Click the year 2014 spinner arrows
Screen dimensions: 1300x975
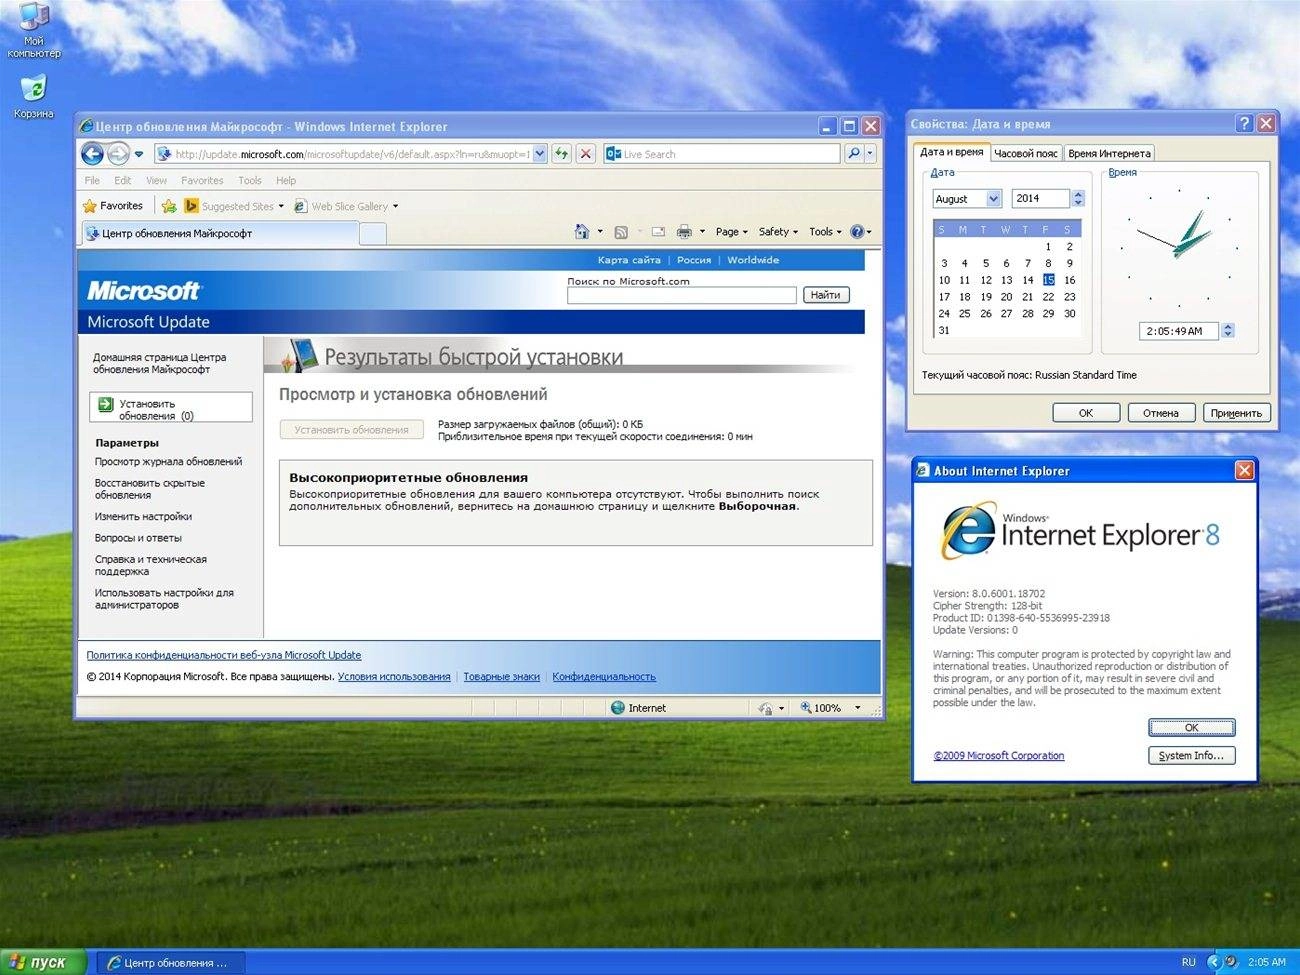(x=1078, y=199)
